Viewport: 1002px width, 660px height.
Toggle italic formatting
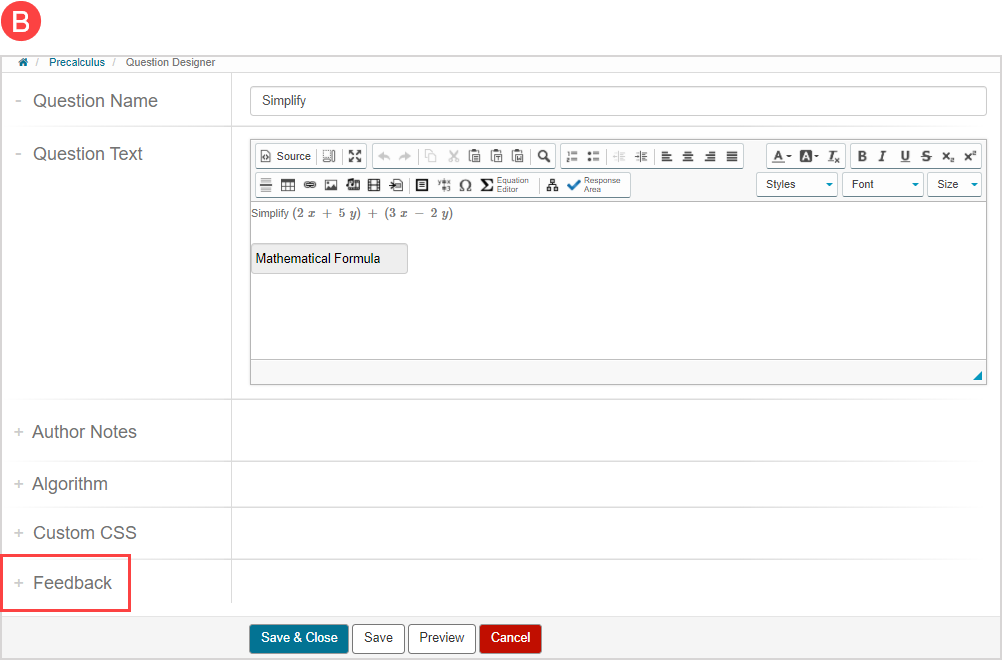882,156
